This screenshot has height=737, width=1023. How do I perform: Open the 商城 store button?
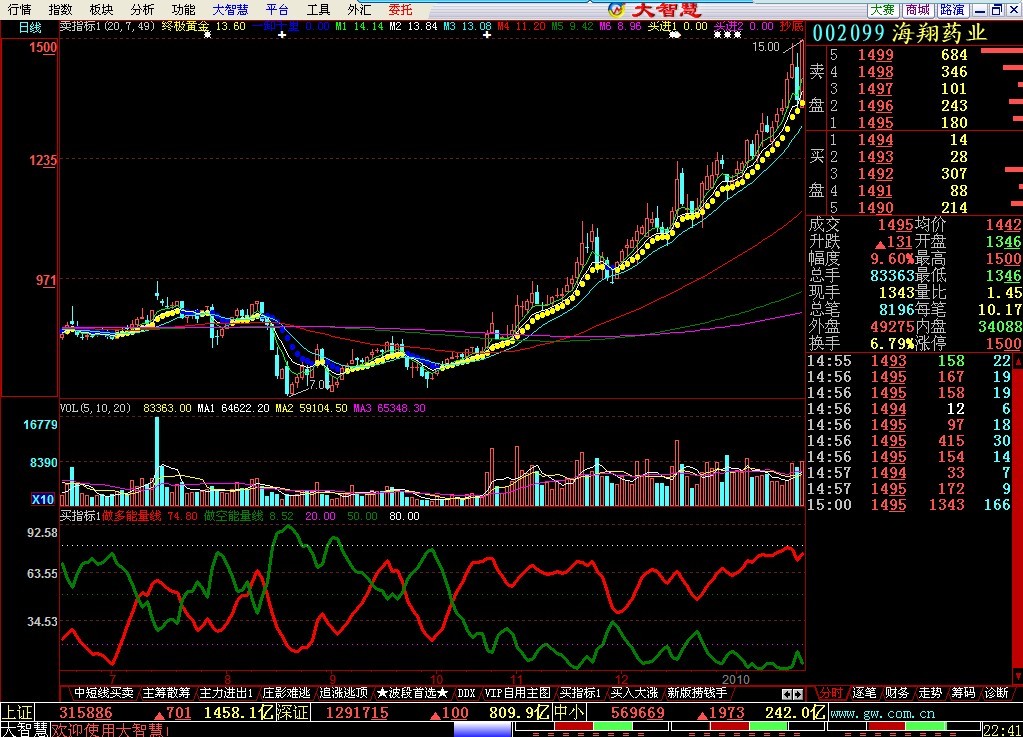point(917,9)
